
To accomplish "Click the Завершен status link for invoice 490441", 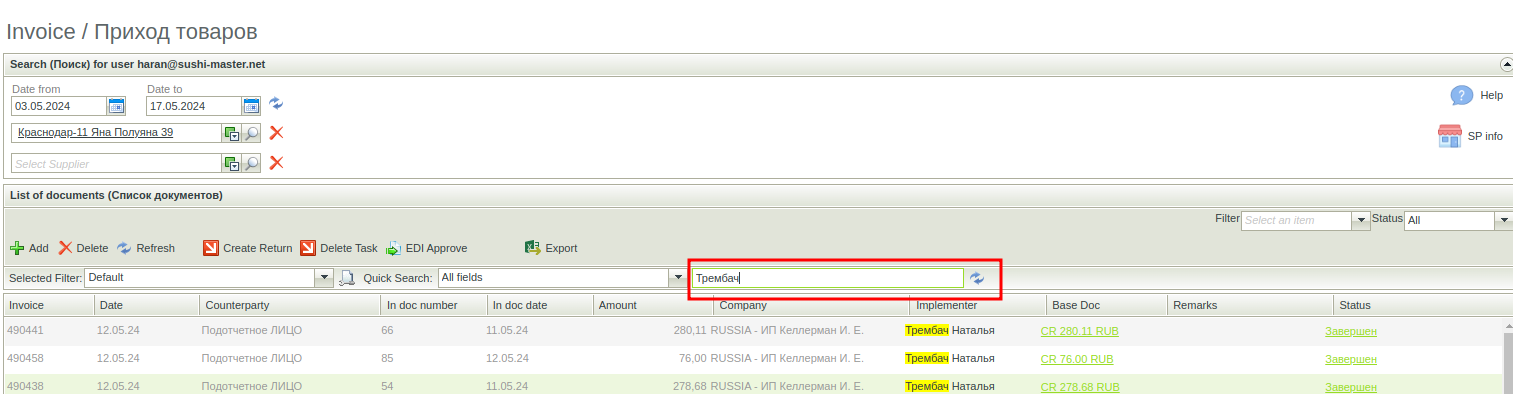I will tap(1351, 331).
